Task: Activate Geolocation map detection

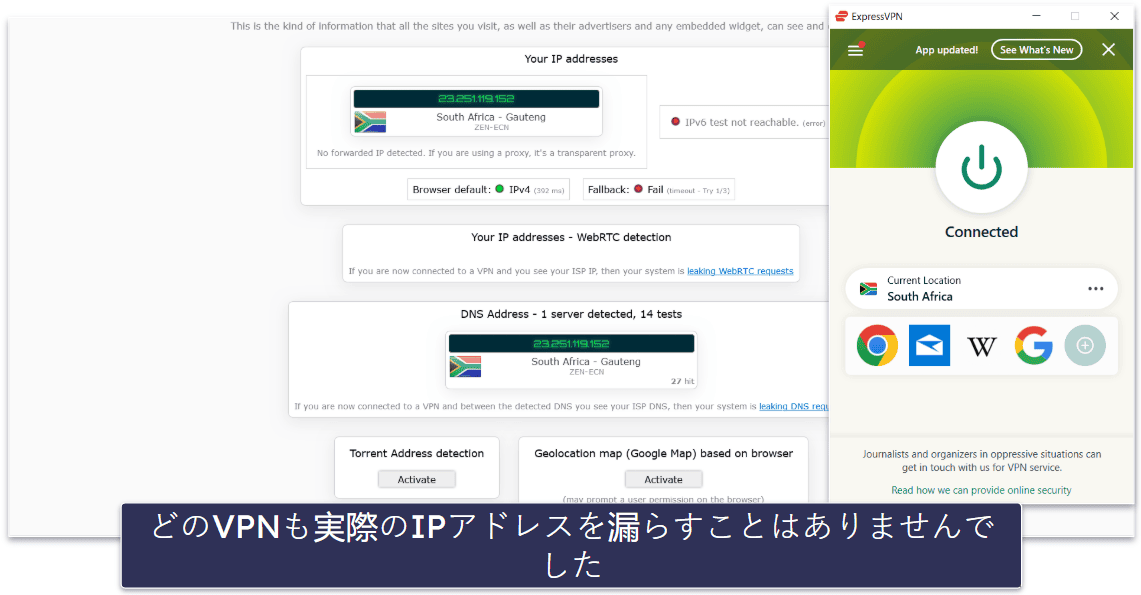Action: [x=663, y=479]
